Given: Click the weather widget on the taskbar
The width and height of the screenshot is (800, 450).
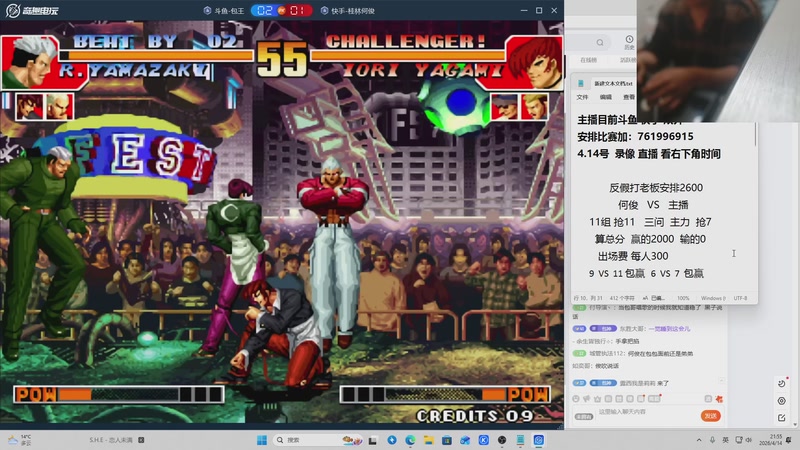Looking at the screenshot, I should coord(19,440).
